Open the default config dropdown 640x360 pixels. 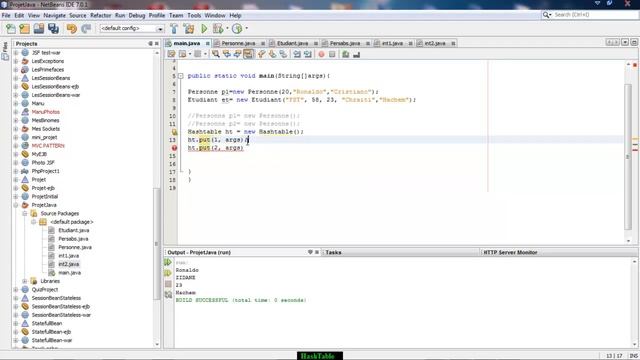(160, 29)
